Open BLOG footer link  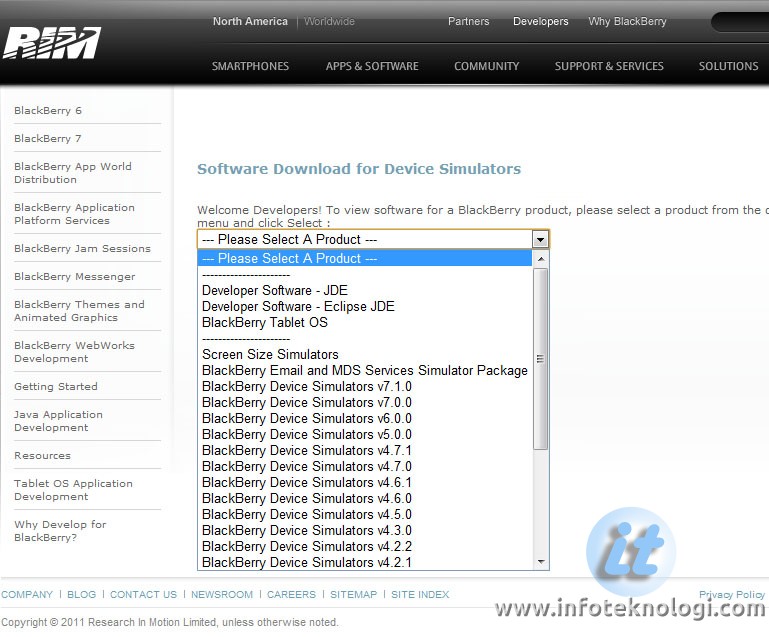click(81, 594)
